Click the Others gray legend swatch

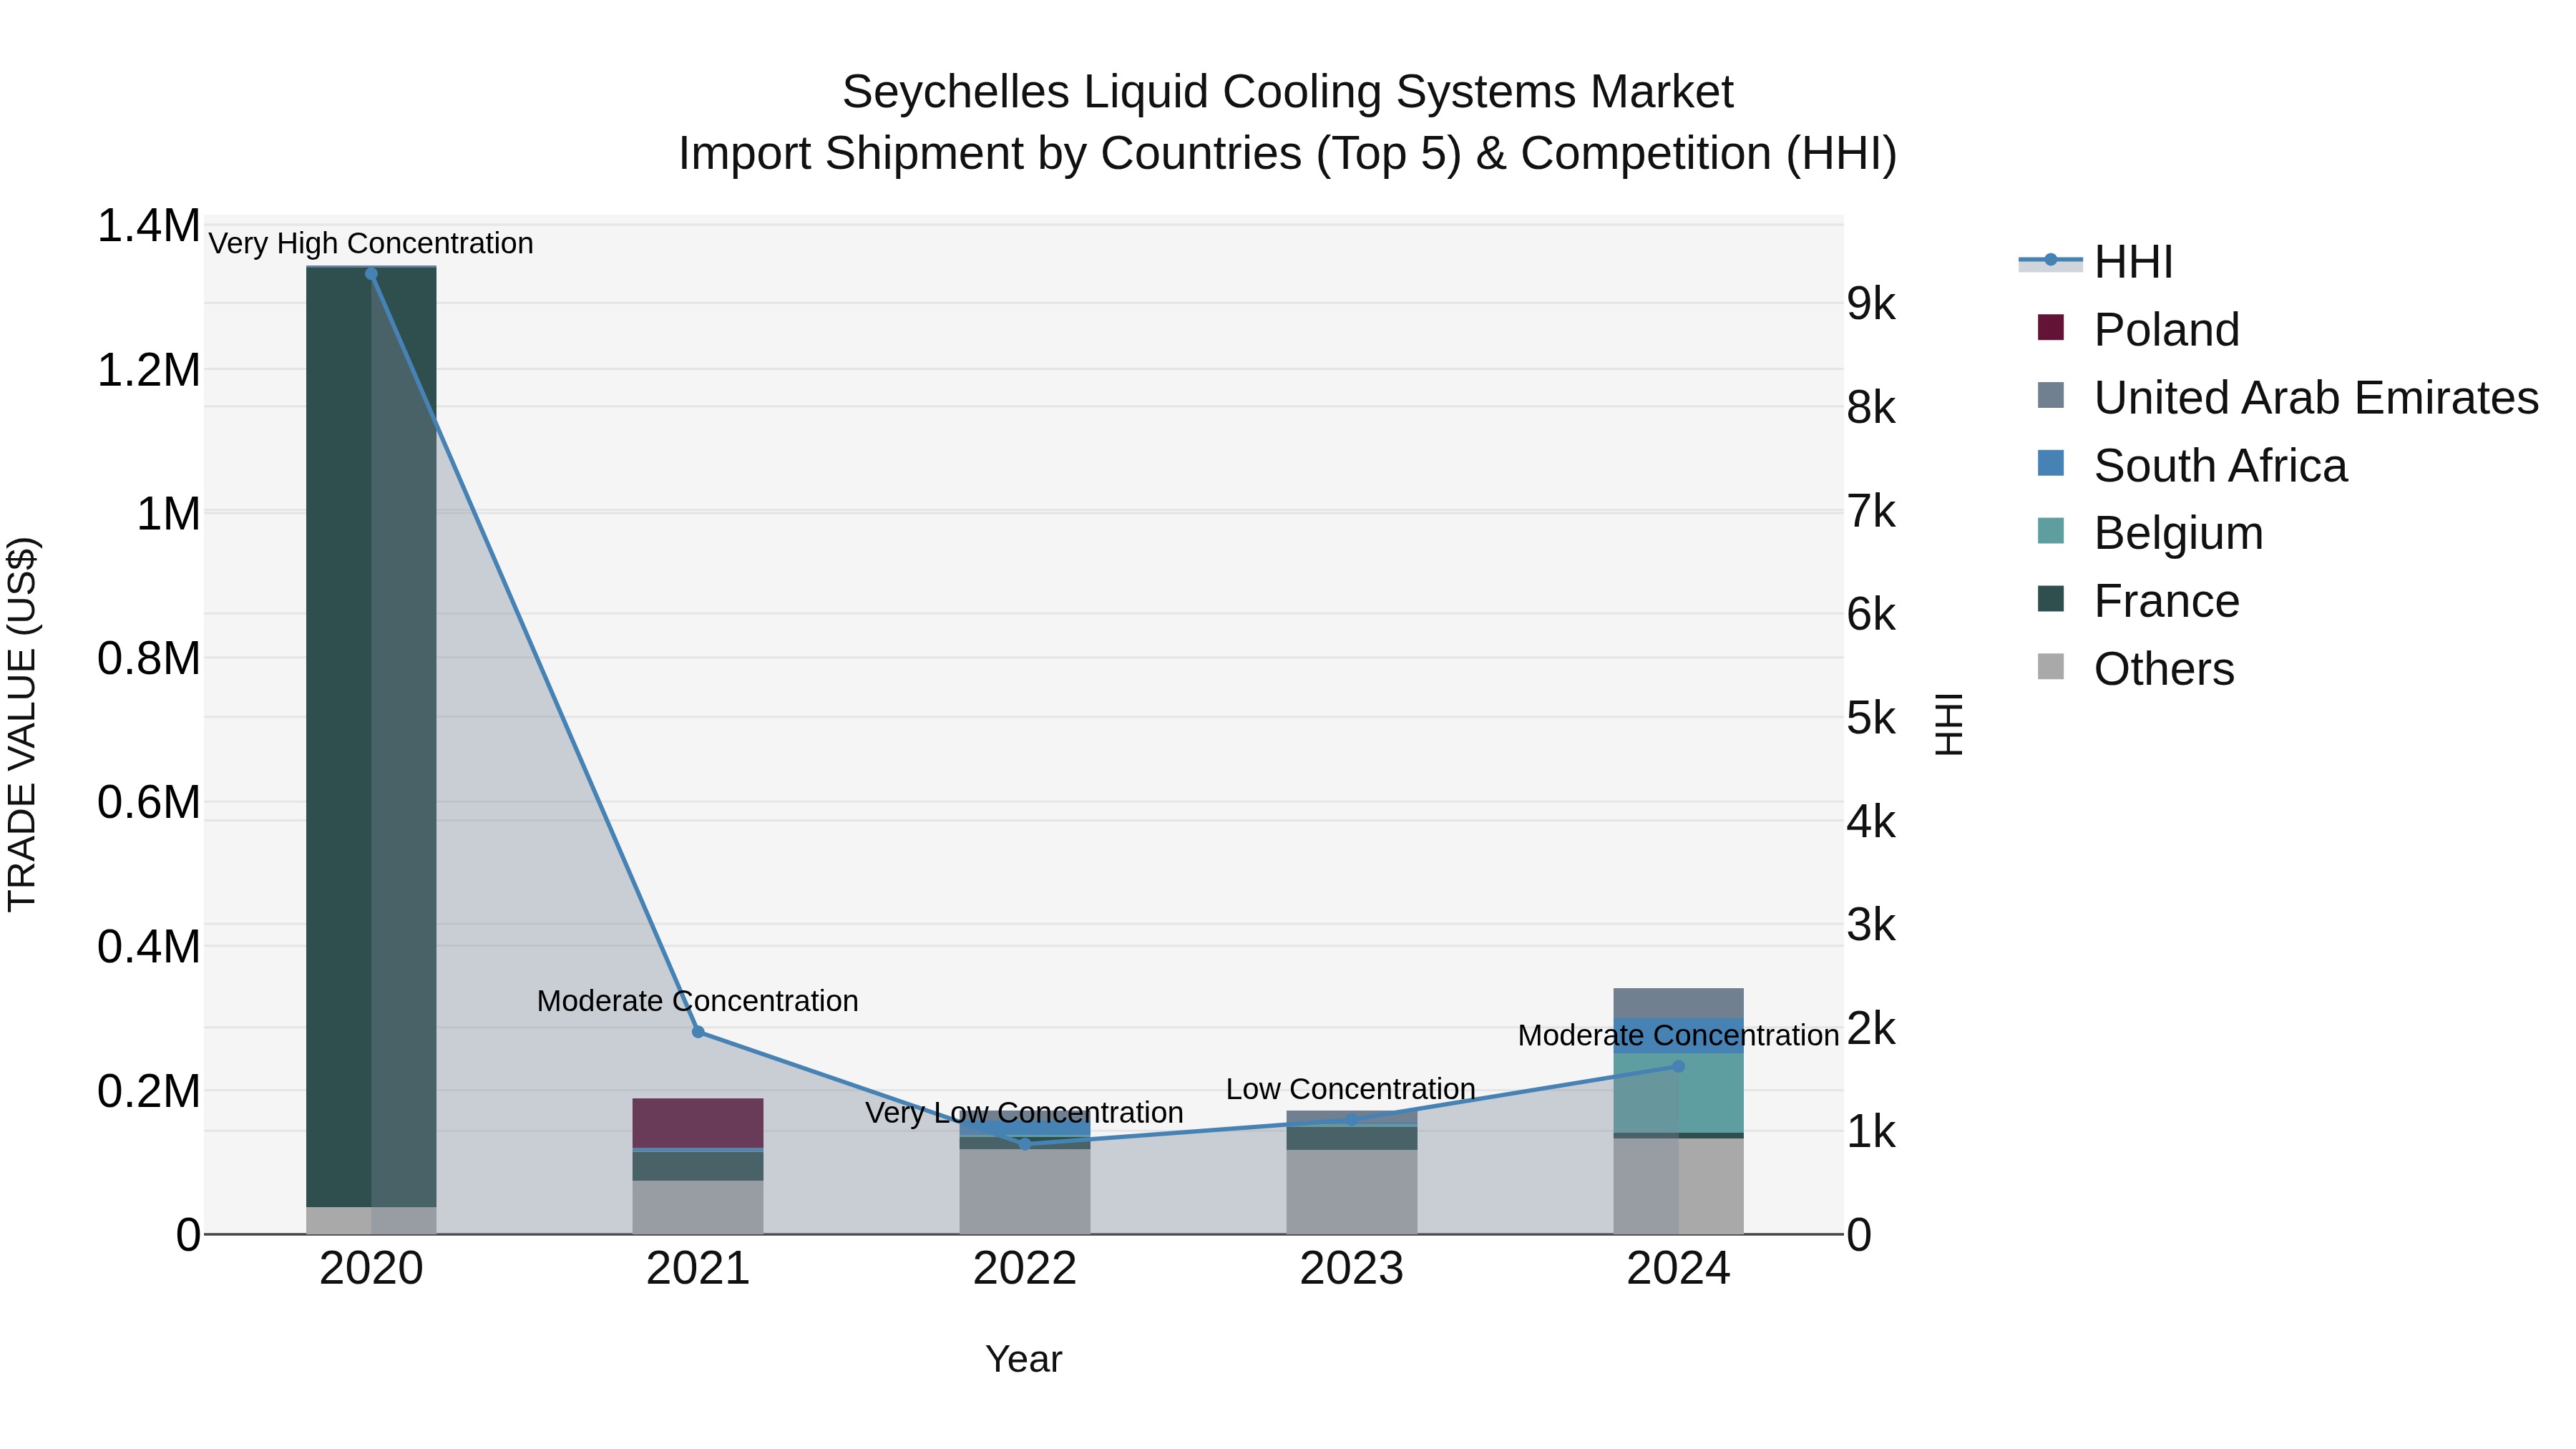tap(2050, 666)
